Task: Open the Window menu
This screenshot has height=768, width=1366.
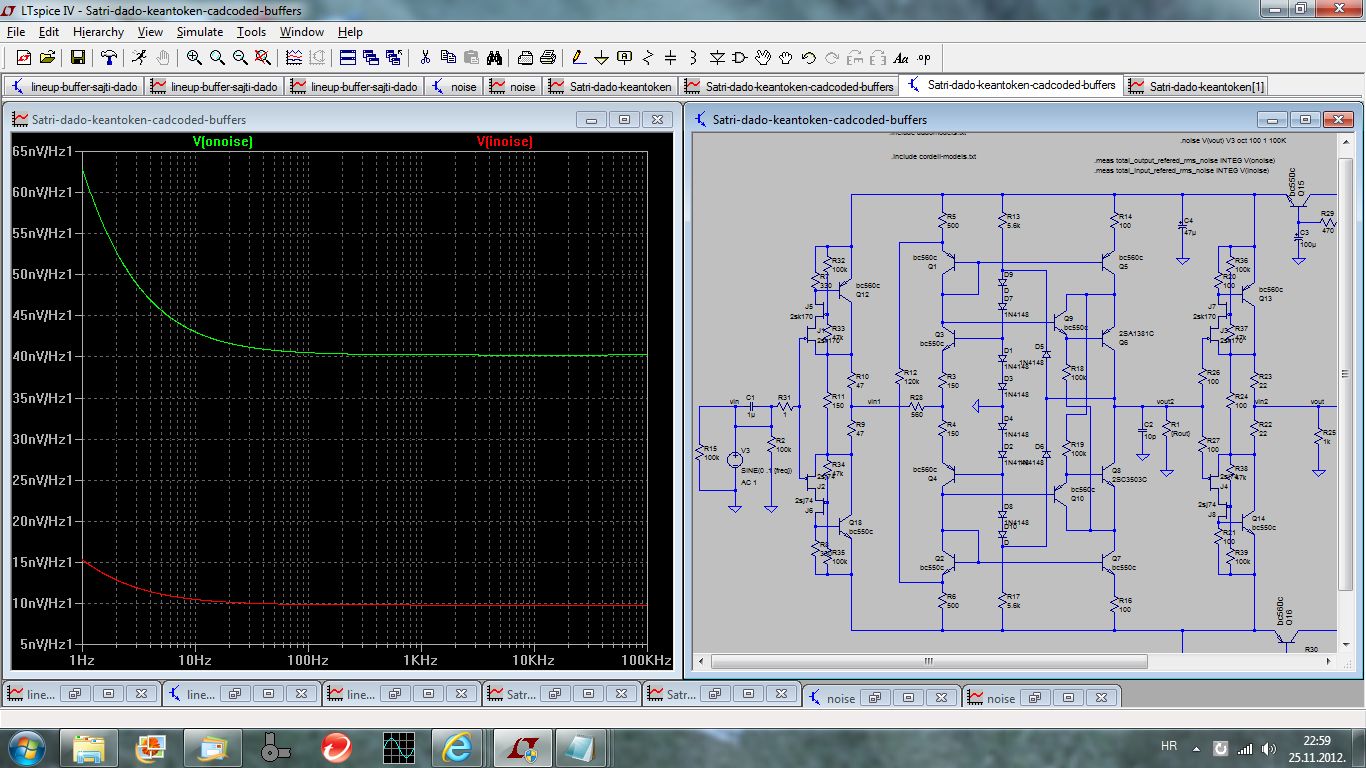Action: coord(301,32)
